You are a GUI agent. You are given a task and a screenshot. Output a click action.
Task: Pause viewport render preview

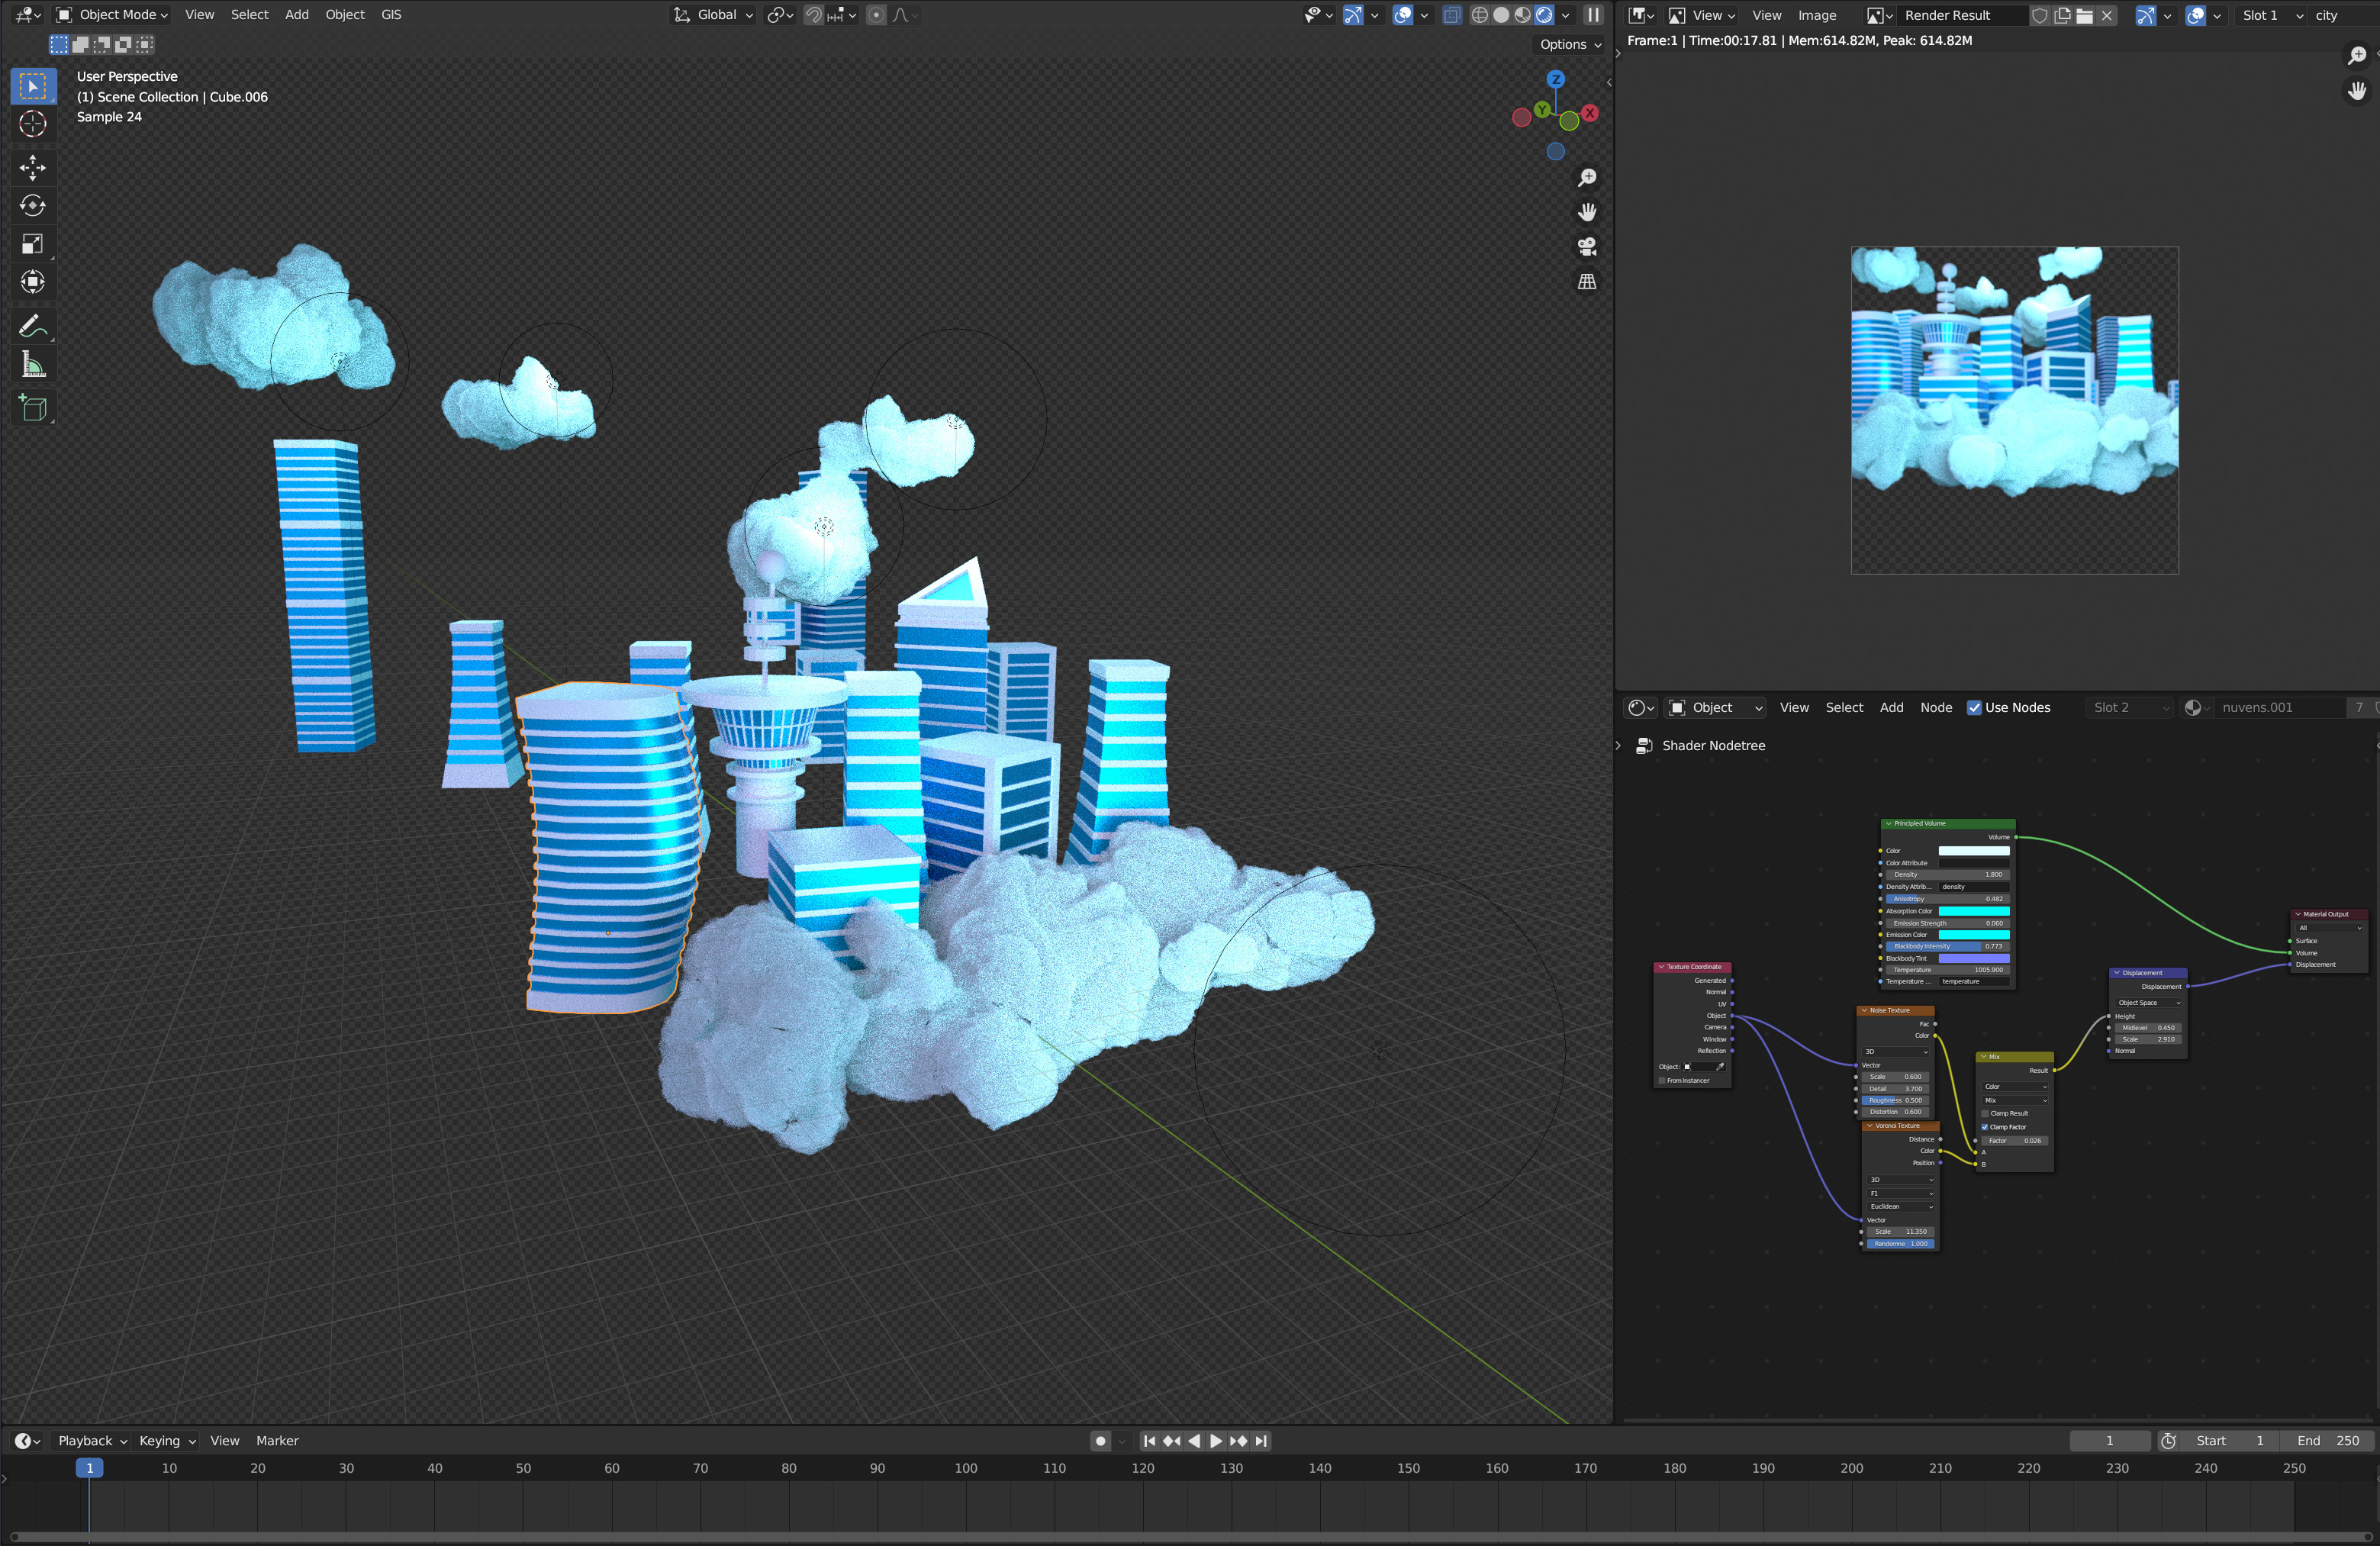tap(1593, 15)
